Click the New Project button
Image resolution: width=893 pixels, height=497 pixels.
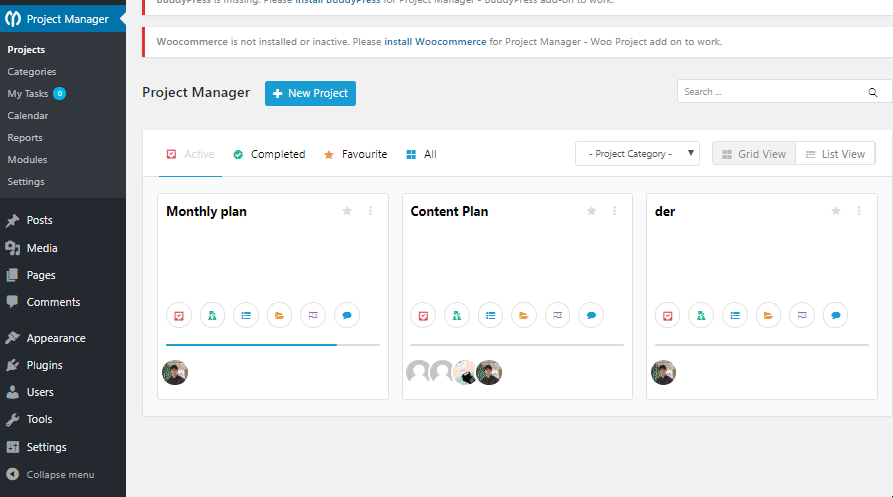click(x=310, y=93)
